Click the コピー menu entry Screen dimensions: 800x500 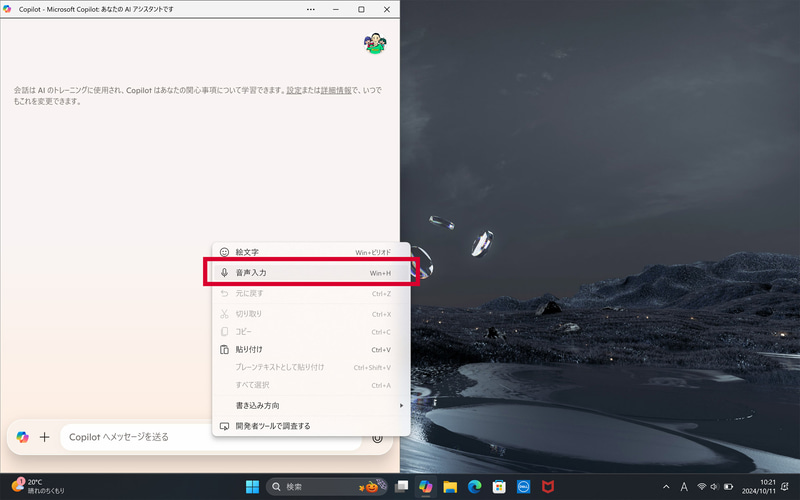(311, 332)
